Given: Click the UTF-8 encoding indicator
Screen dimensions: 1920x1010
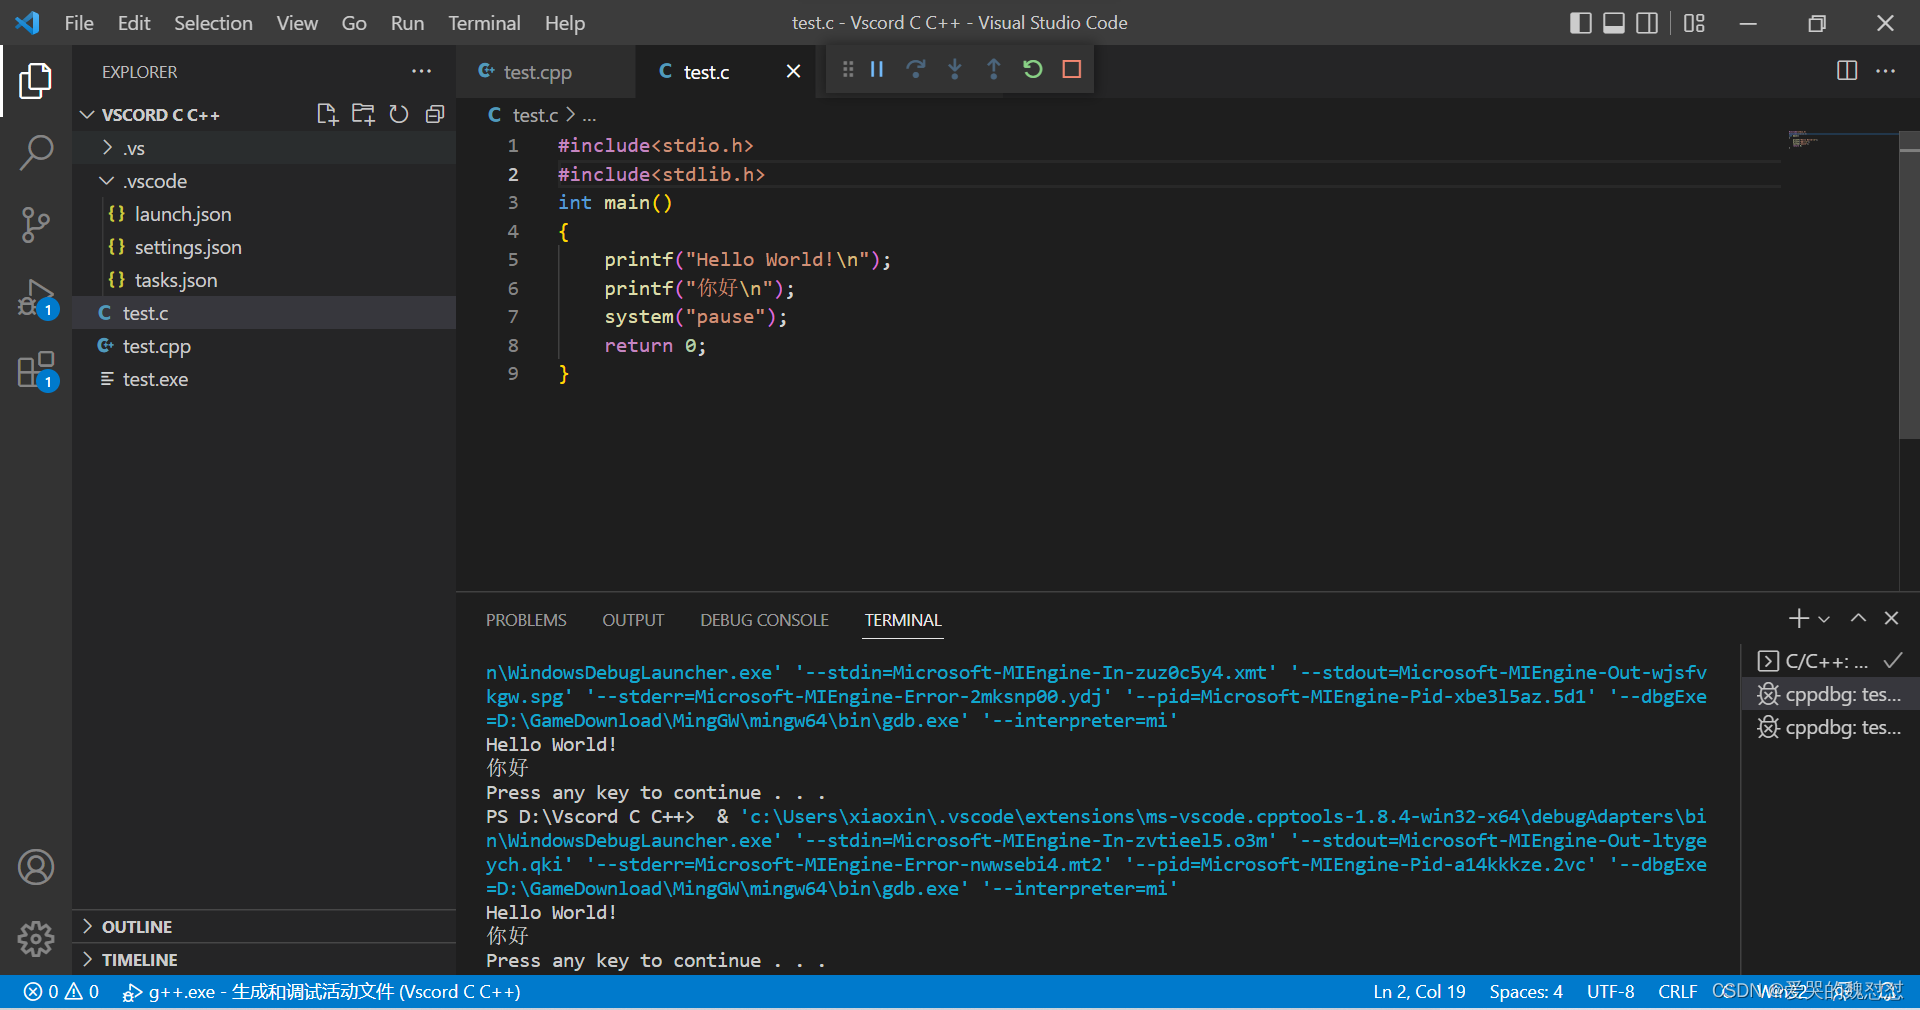Looking at the screenshot, I should (1610, 991).
